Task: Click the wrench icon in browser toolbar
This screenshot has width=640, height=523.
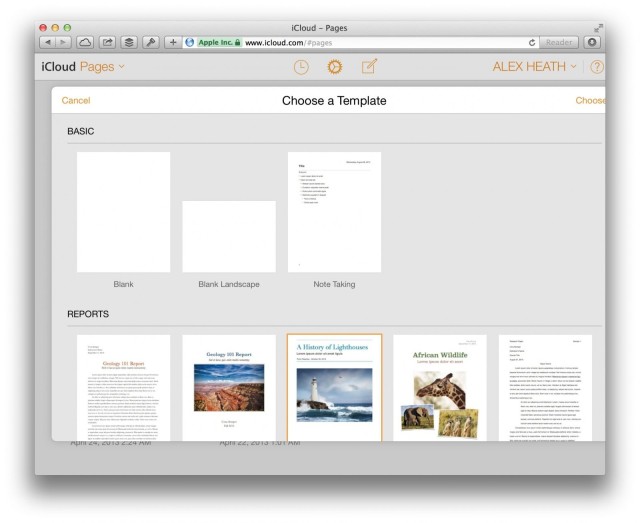Action: tap(151, 43)
